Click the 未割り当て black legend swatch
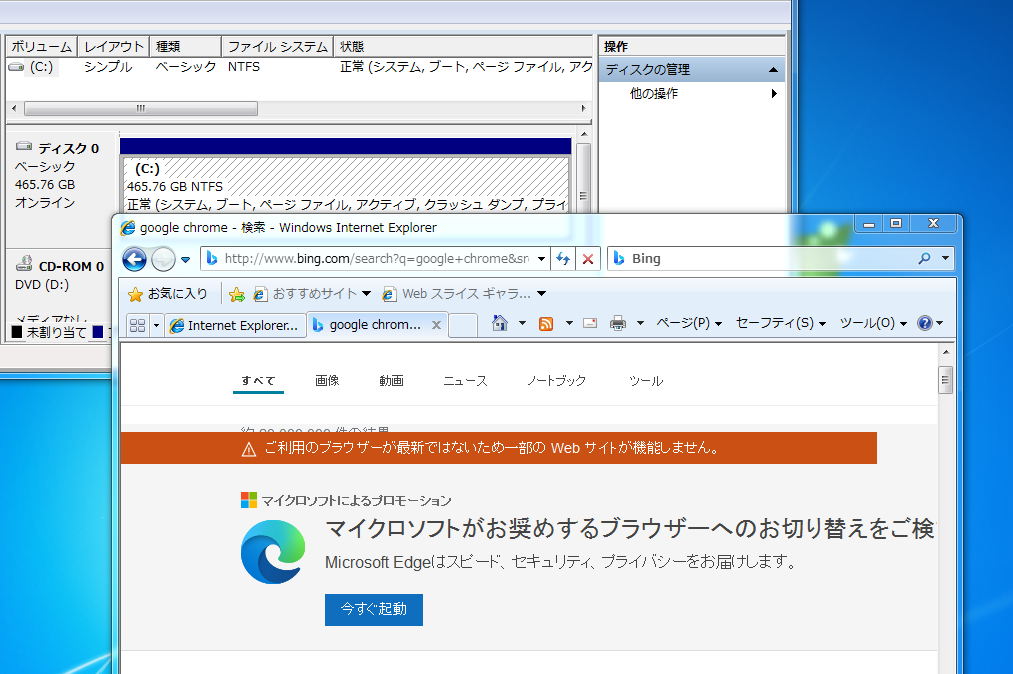This screenshot has width=1013, height=674. coord(17,332)
